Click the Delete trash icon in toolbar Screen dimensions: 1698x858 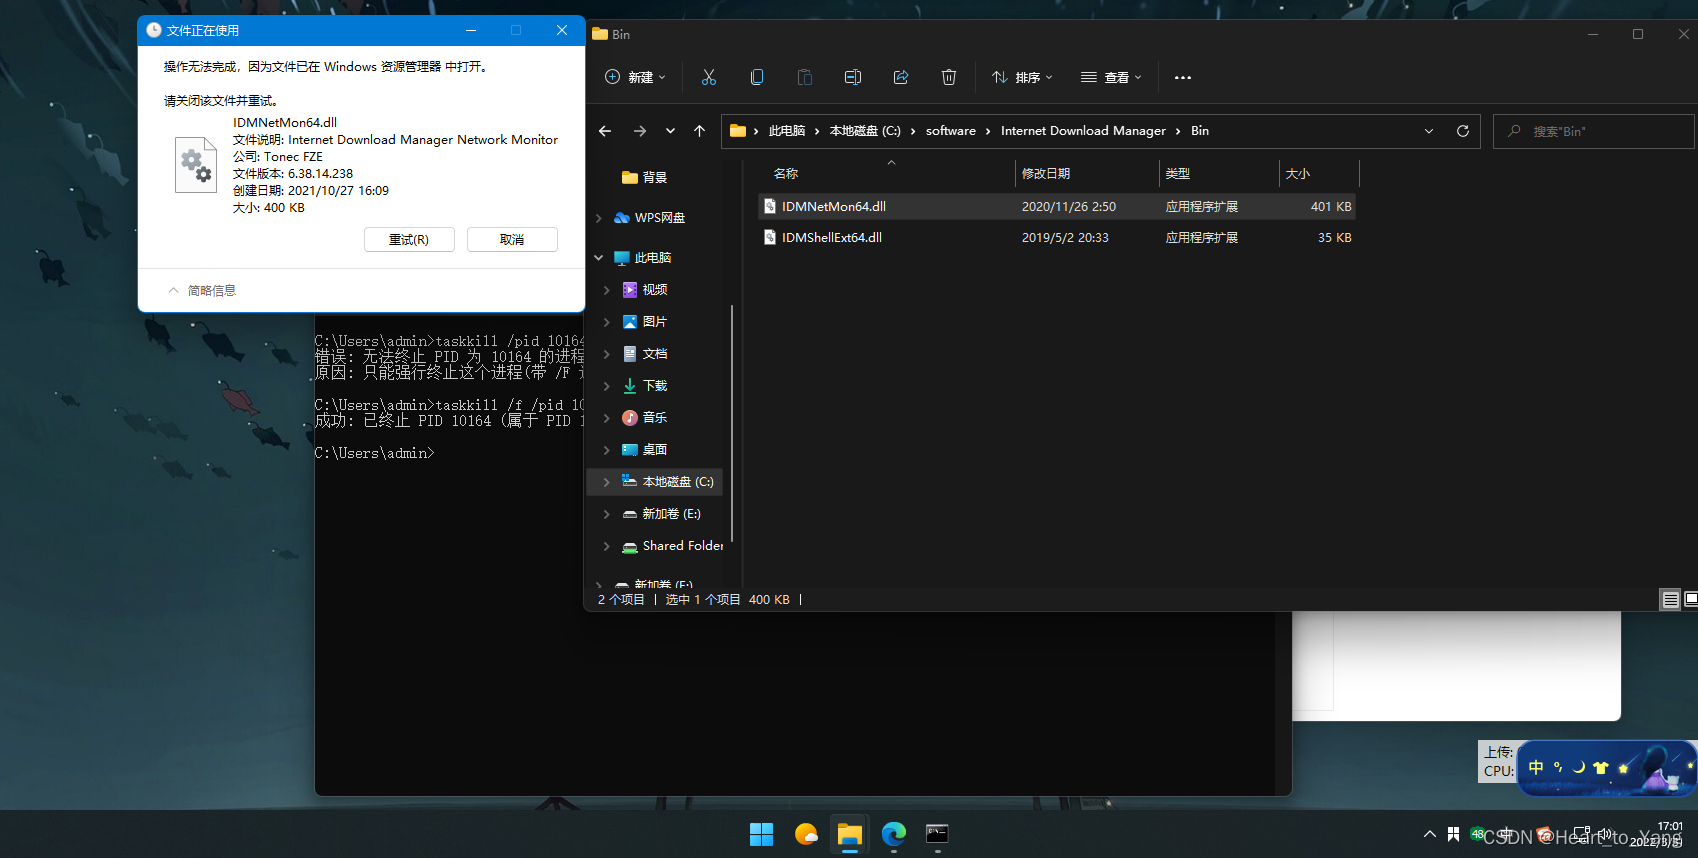point(949,77)
